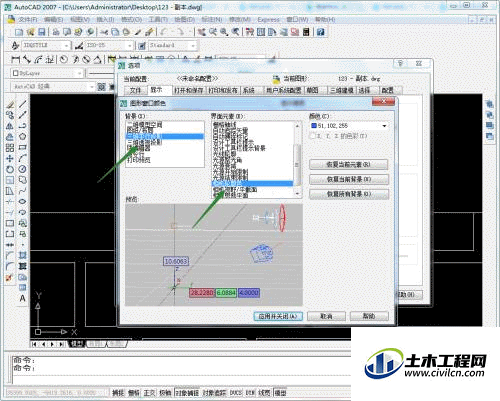500x401 pixels.
Task: Tick the X, Y, Z axis tint checkbox
Action: pyautogui.click(x=313, y=136)
